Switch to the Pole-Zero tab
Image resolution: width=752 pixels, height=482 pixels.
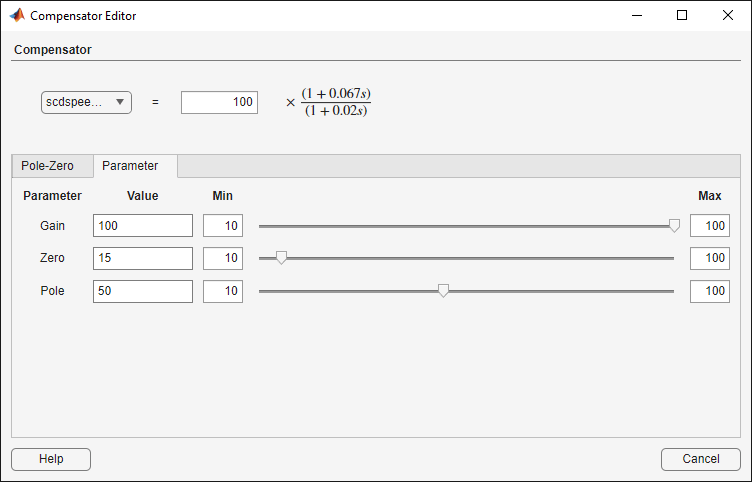coord(47,166)
